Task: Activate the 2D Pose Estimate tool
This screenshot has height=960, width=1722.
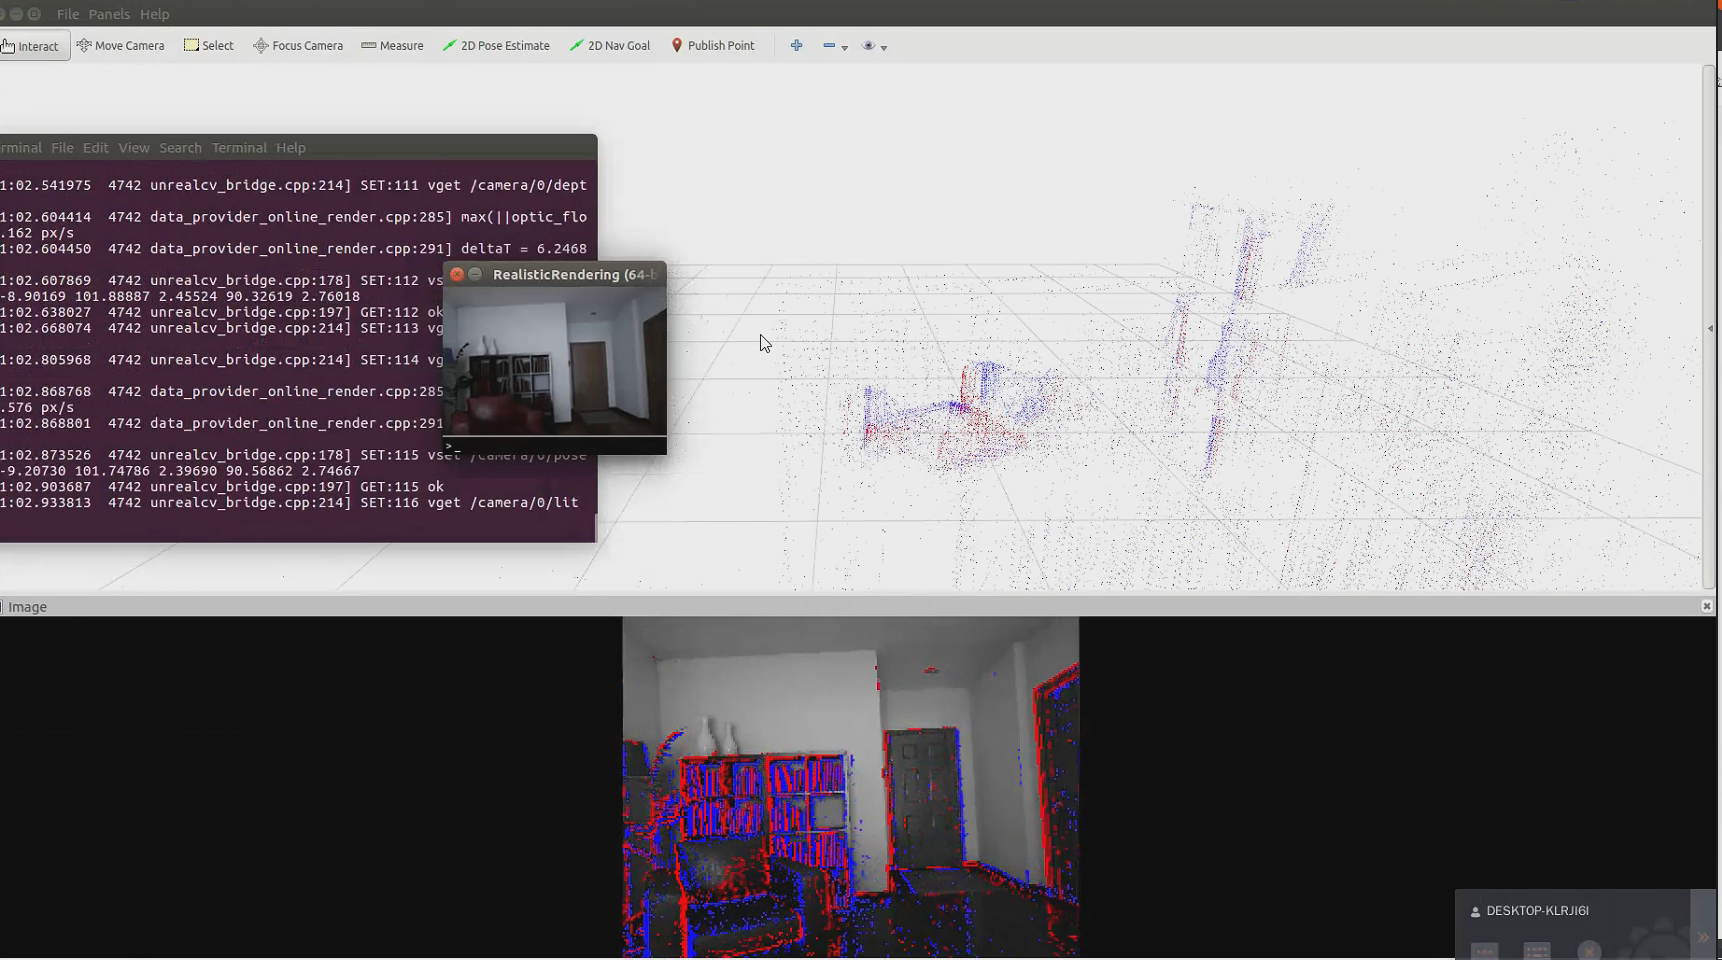Action: [x=496, y=45]
